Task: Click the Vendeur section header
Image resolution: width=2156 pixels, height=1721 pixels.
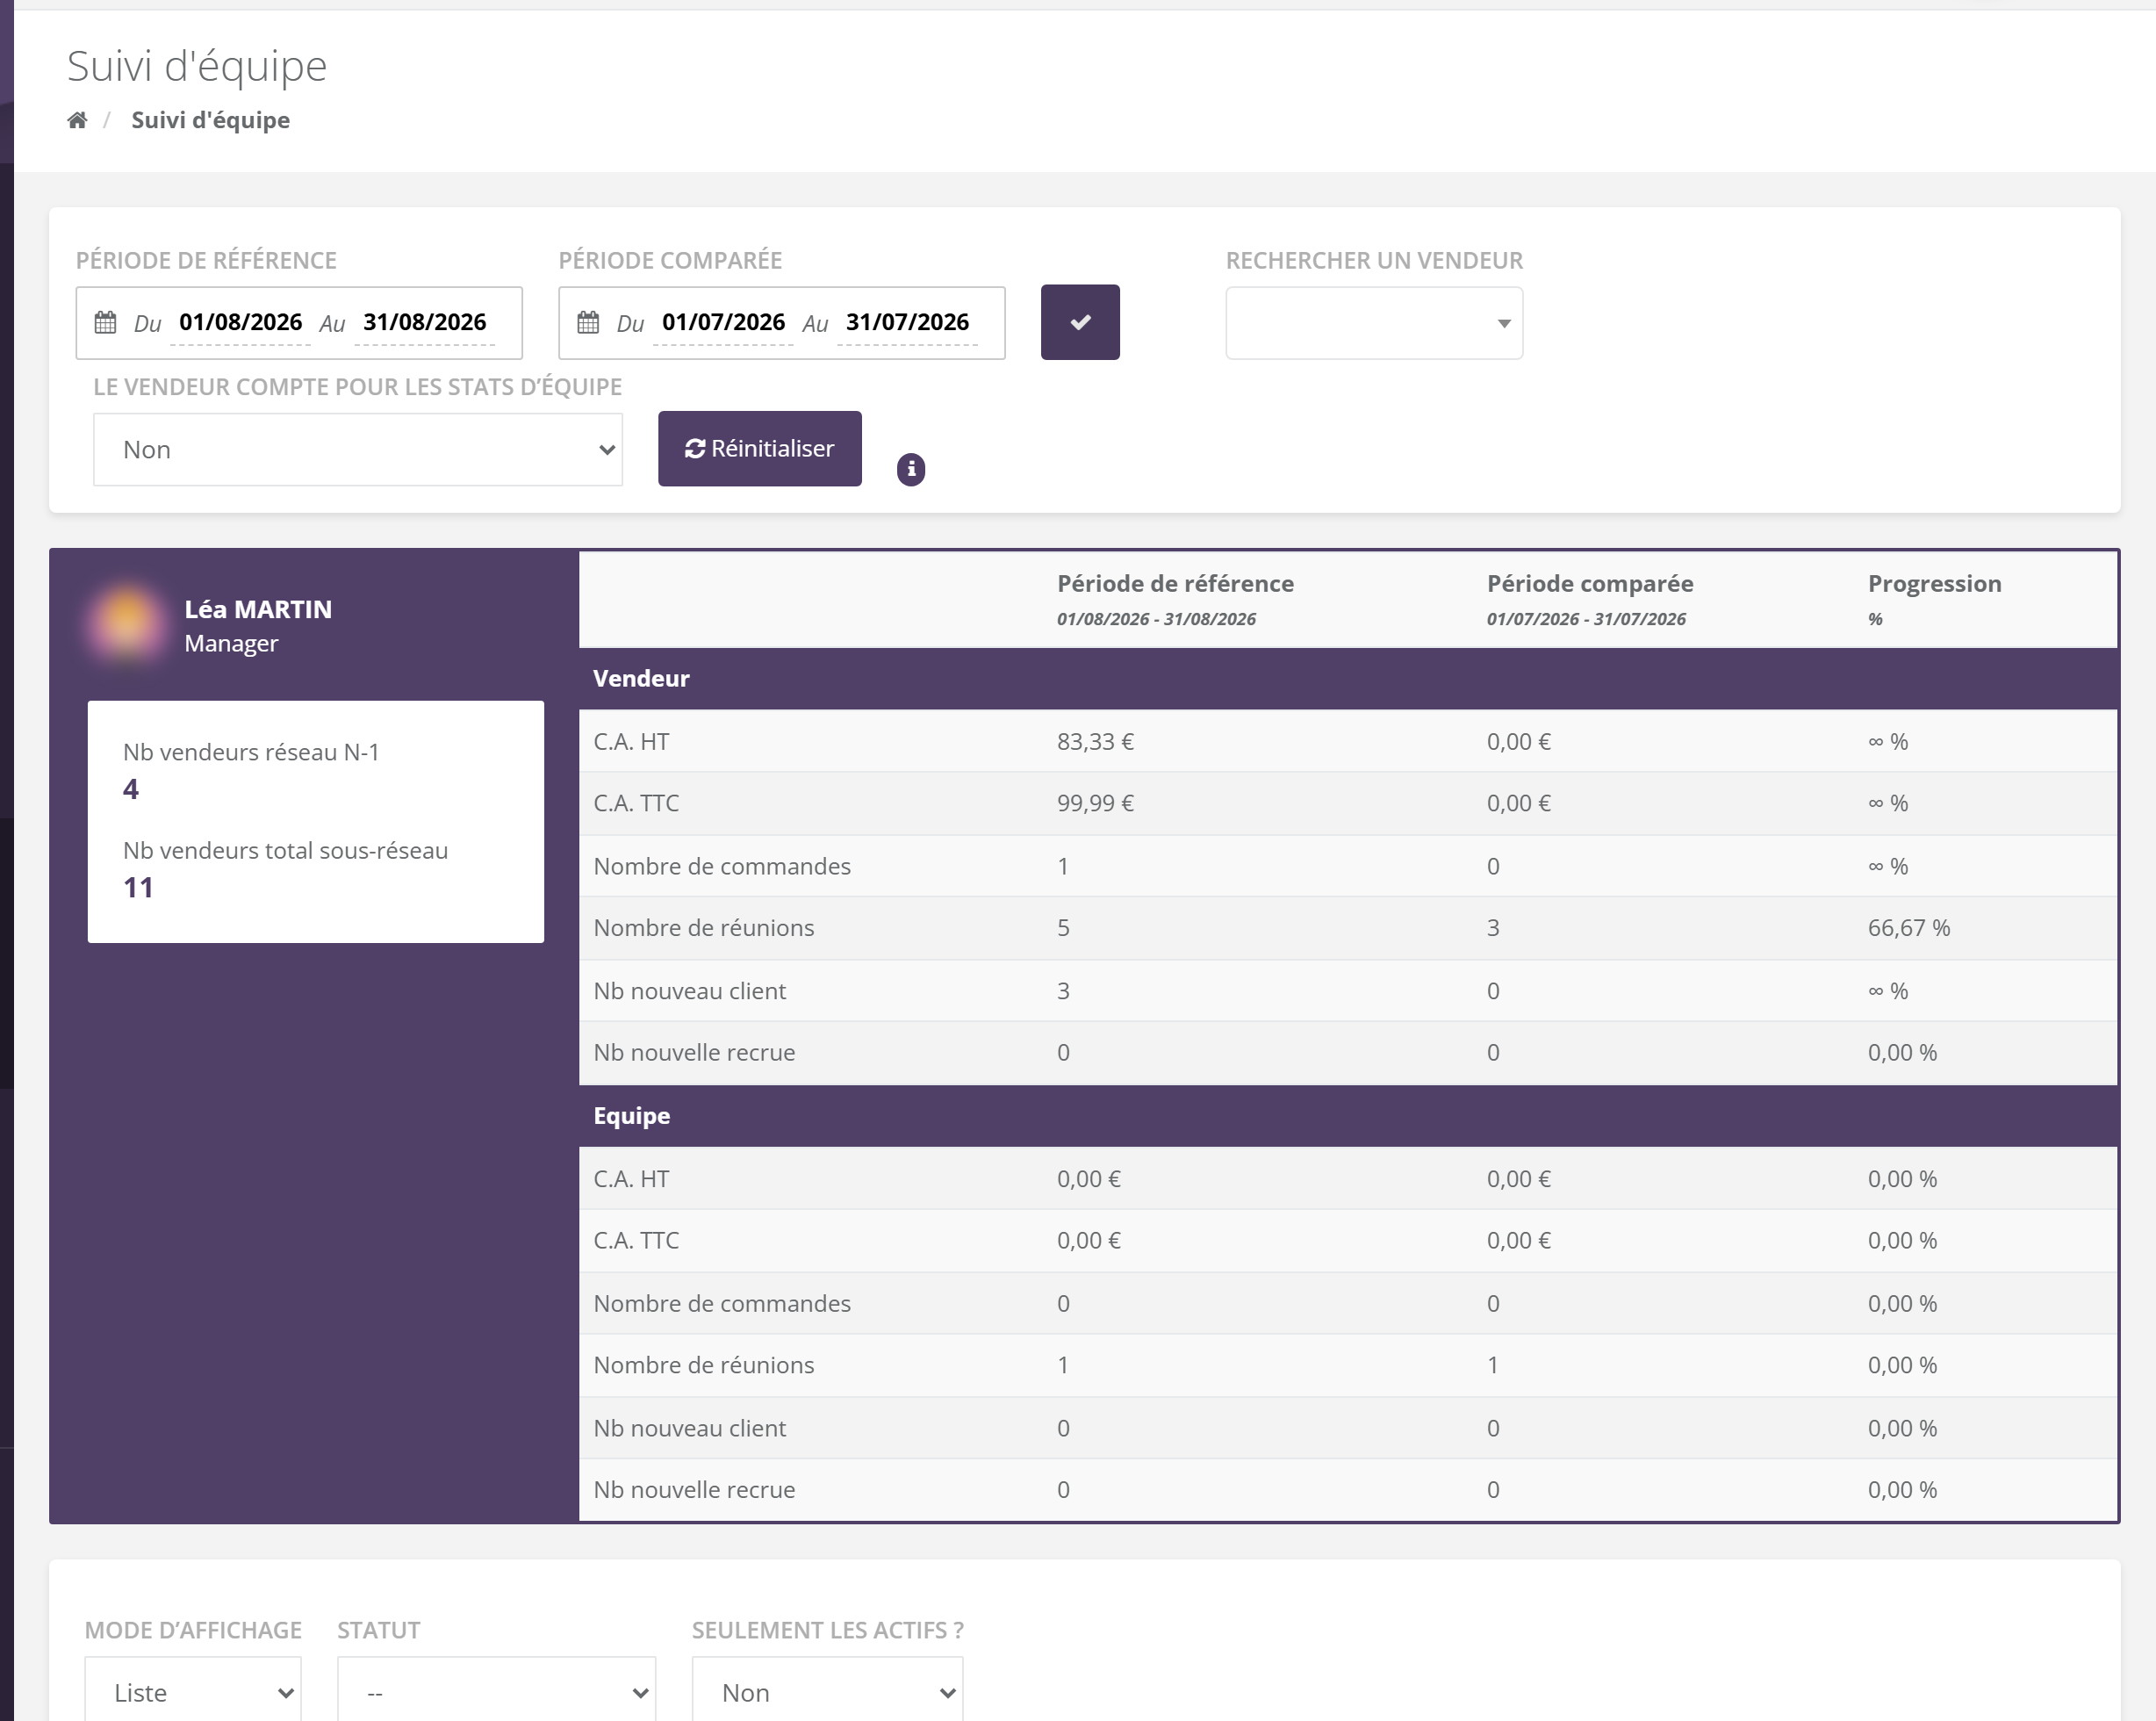Action: (x=1347, y=678)
